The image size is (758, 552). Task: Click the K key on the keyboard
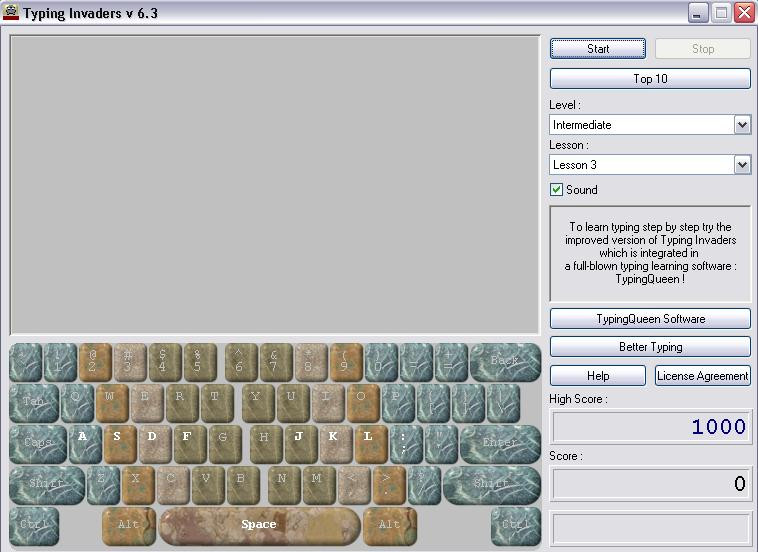pyautogui.click(x=336, y=445)
